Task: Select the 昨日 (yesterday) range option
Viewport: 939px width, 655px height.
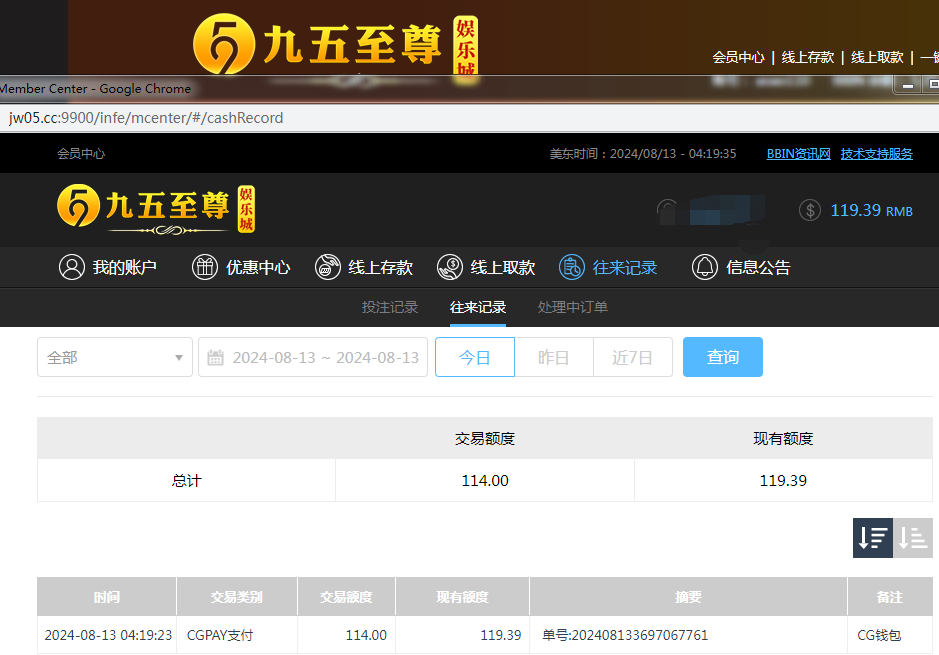Action: [x=553, y=357]
